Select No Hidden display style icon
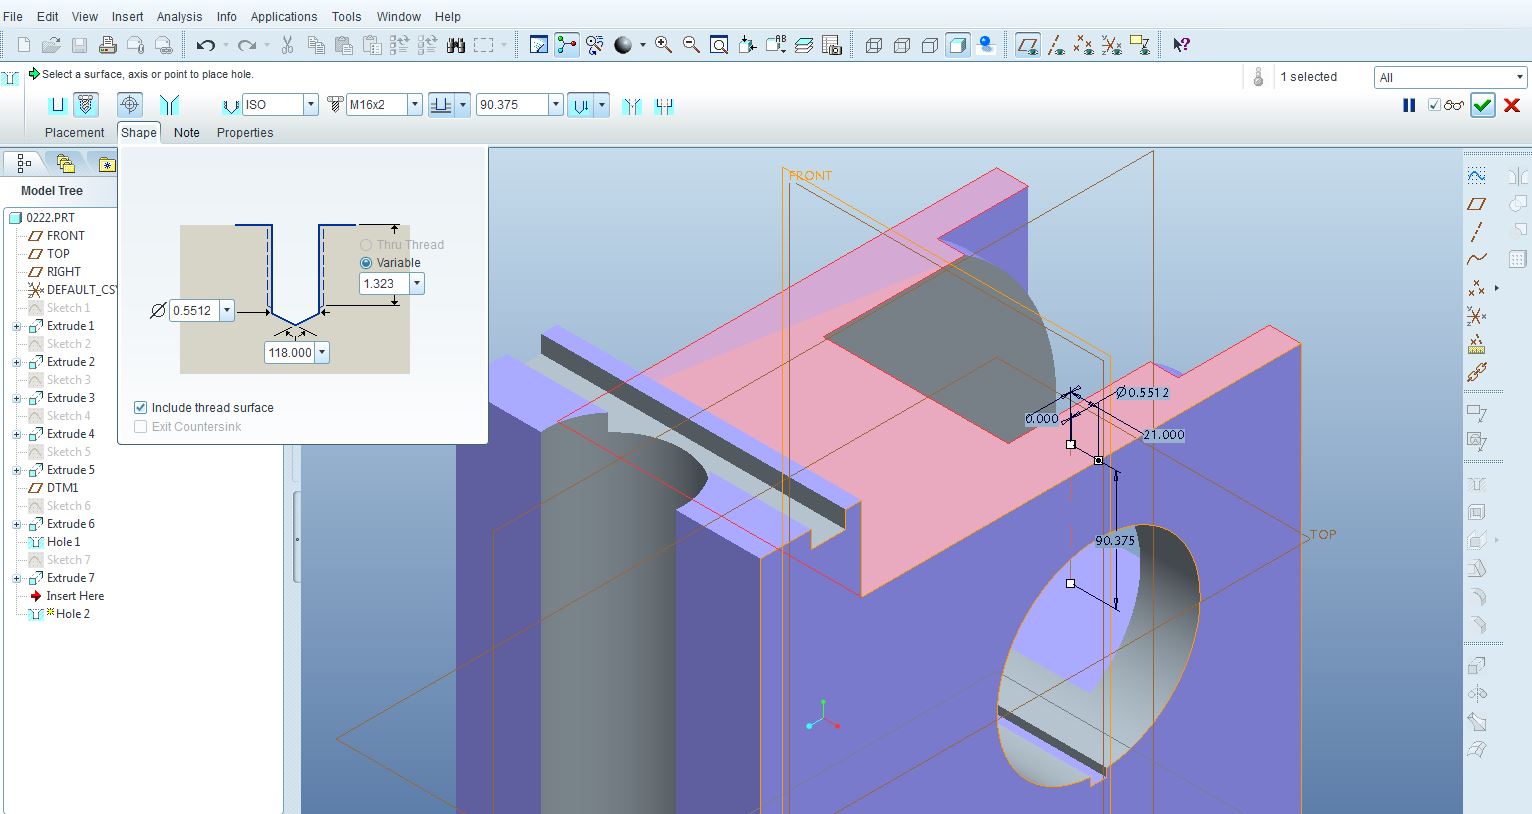The width and height of the screenshot is (1532, 814). coord(929,45)
